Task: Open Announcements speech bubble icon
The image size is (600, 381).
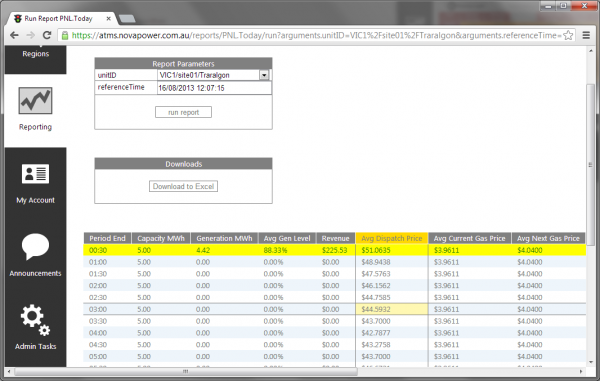Action: point(35,247)
